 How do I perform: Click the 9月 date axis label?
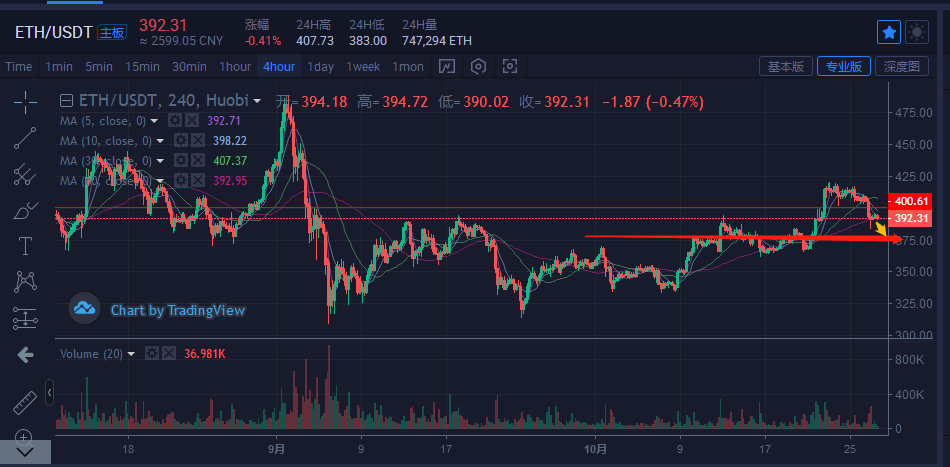[276, 449]
